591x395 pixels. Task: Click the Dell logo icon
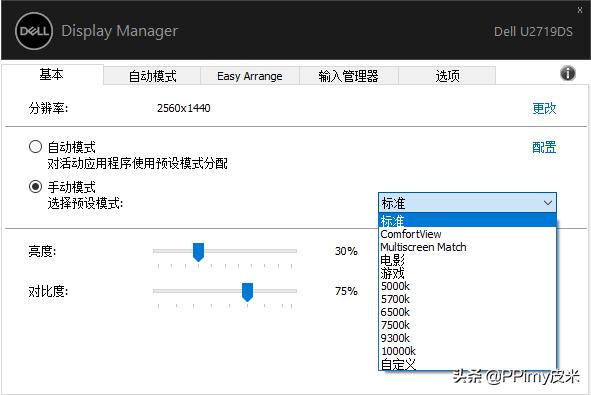coord(34,31)
